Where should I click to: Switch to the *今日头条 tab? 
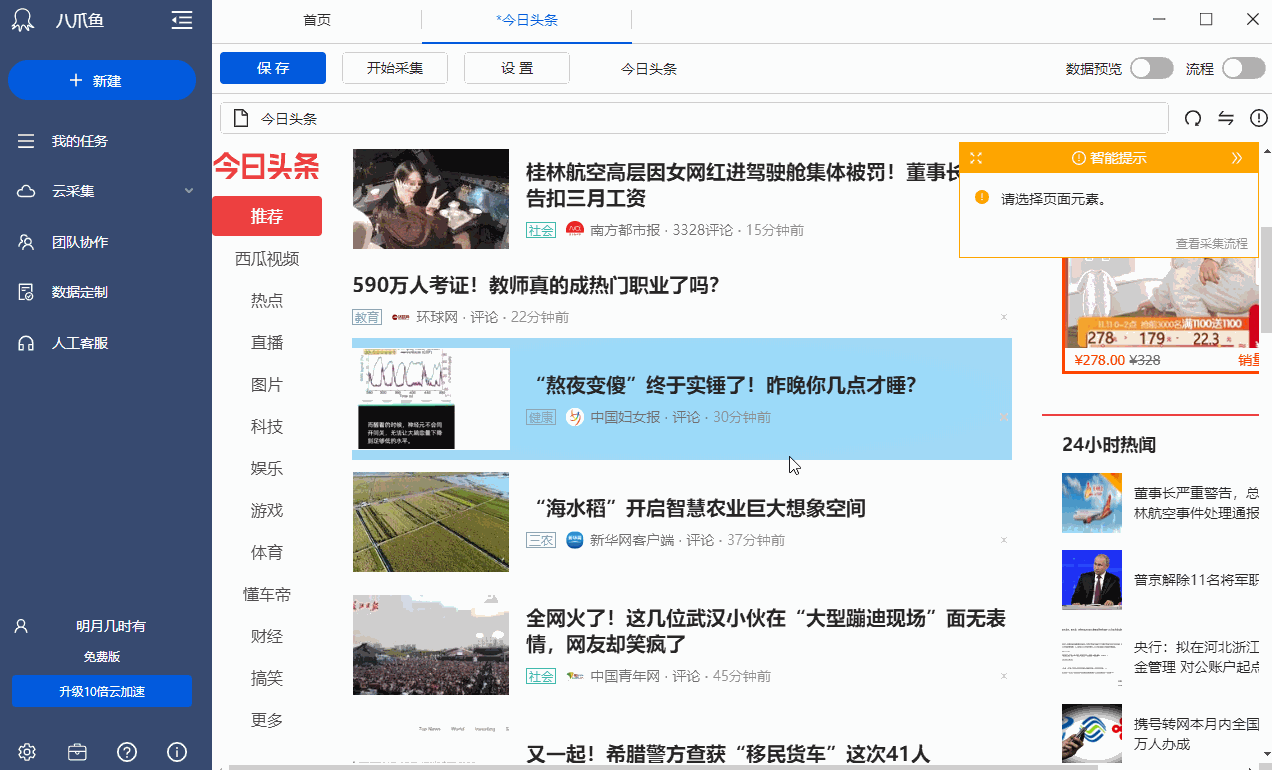point(527,20)
